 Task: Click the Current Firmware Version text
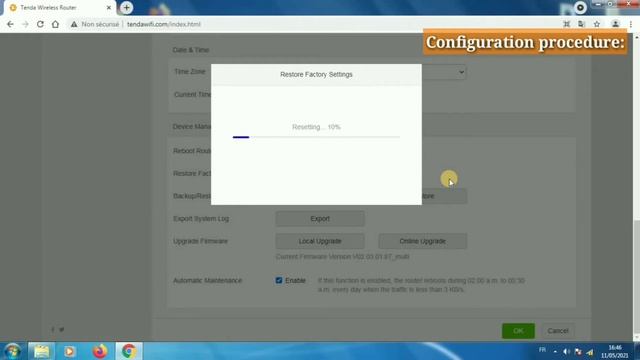point(342,257)
